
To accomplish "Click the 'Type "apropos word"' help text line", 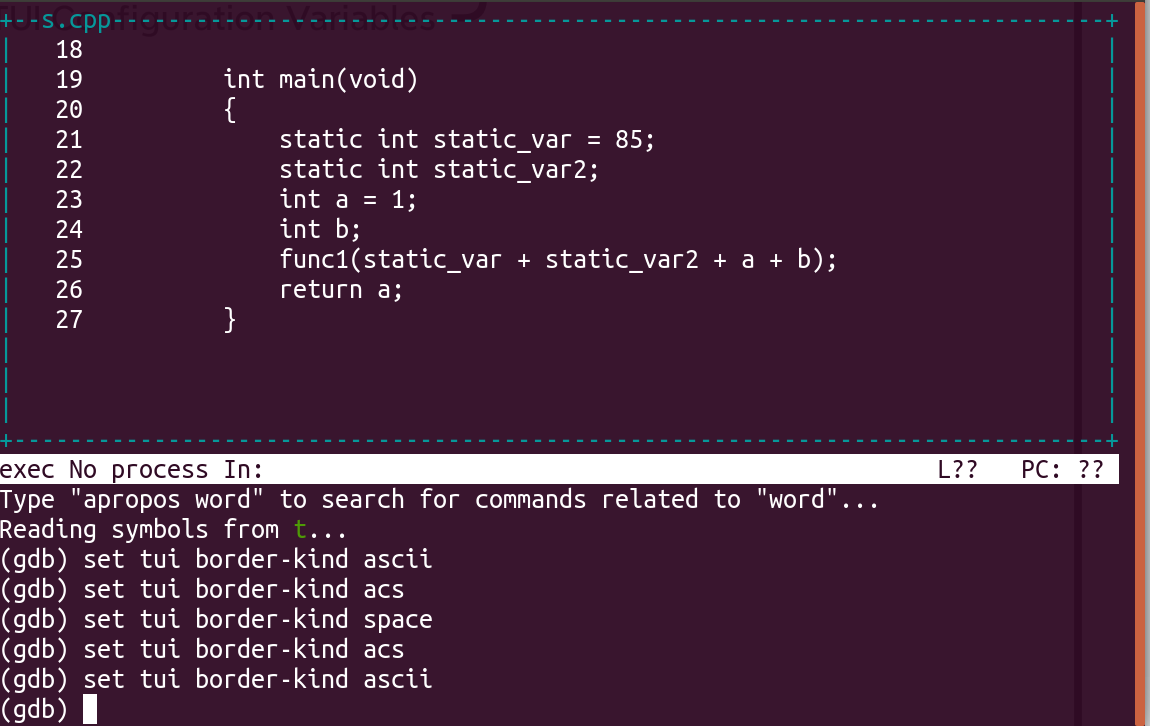I will (439, 499).
